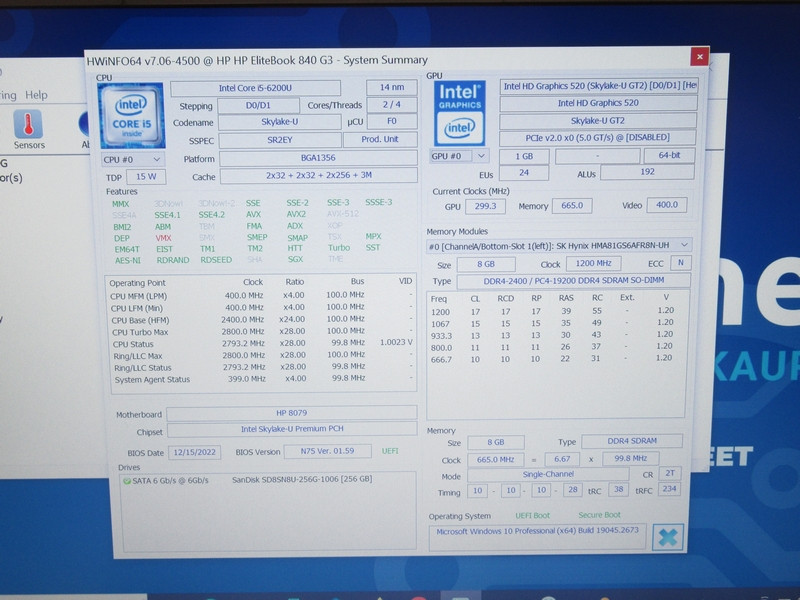Viewport: 800px width, 600px height.
Task: Select the SanDisk SD8SN8U-256G drive entry
Action: pos(302,480)
